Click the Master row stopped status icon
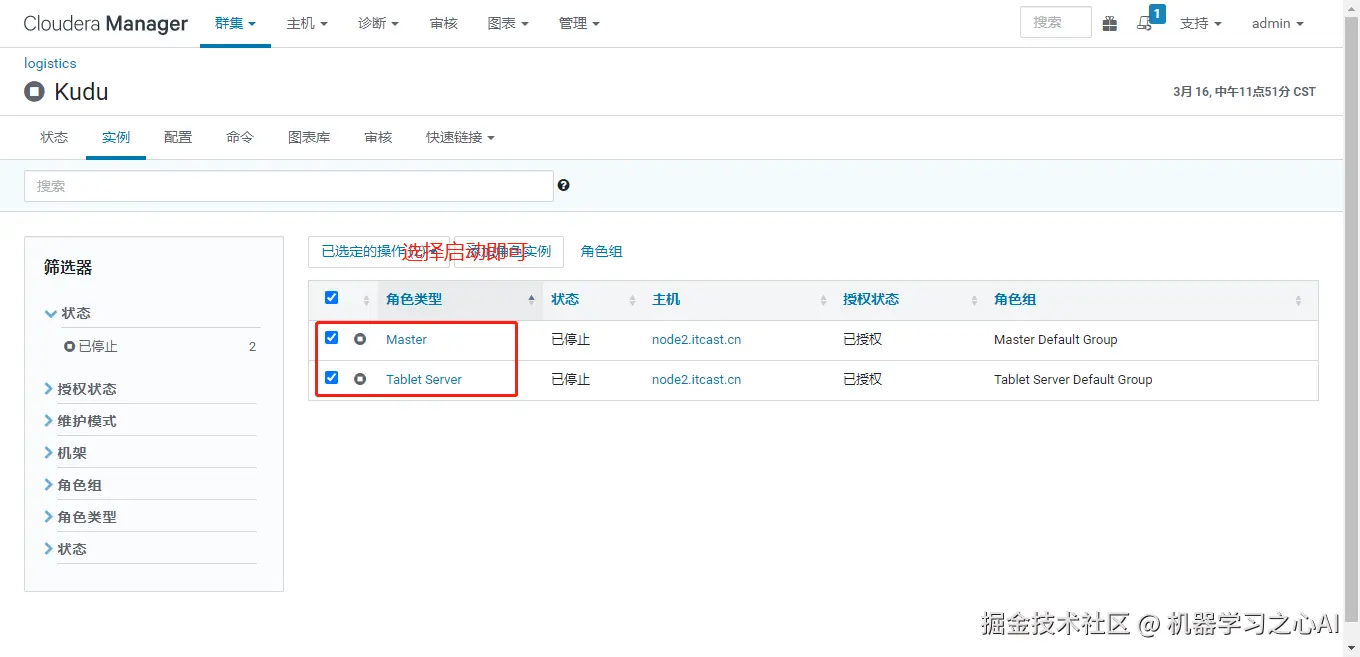This screenshot has height=657, width=1360. click(x=360, y=339)
